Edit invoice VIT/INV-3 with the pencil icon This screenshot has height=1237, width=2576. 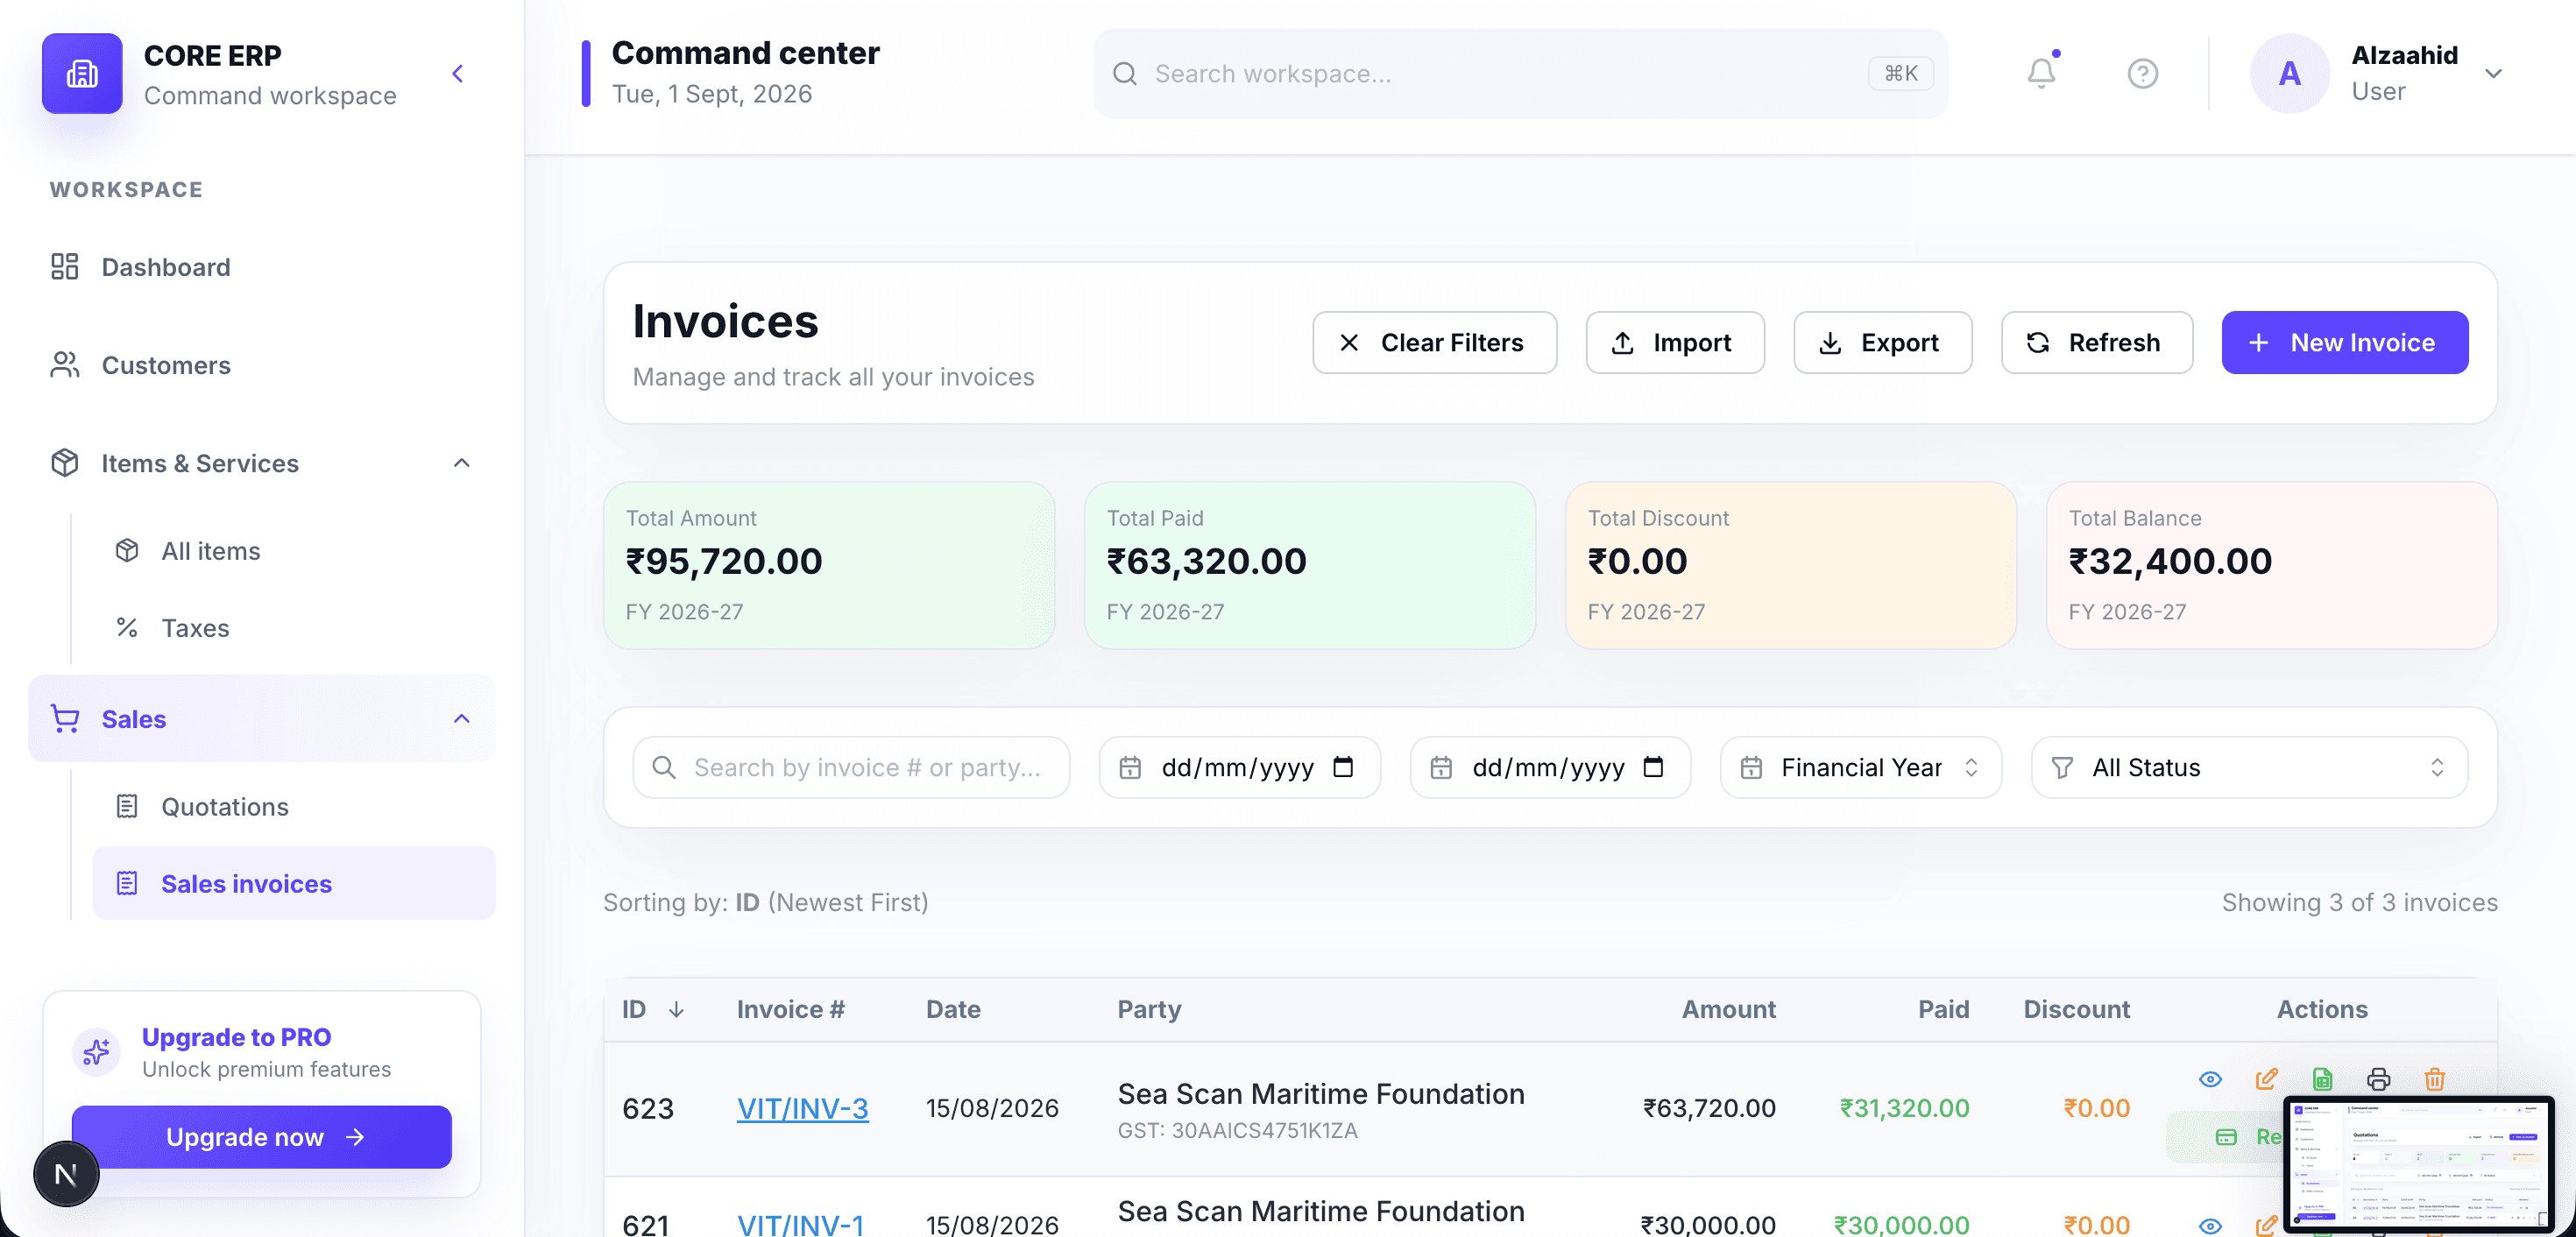pos(2266,1079)
